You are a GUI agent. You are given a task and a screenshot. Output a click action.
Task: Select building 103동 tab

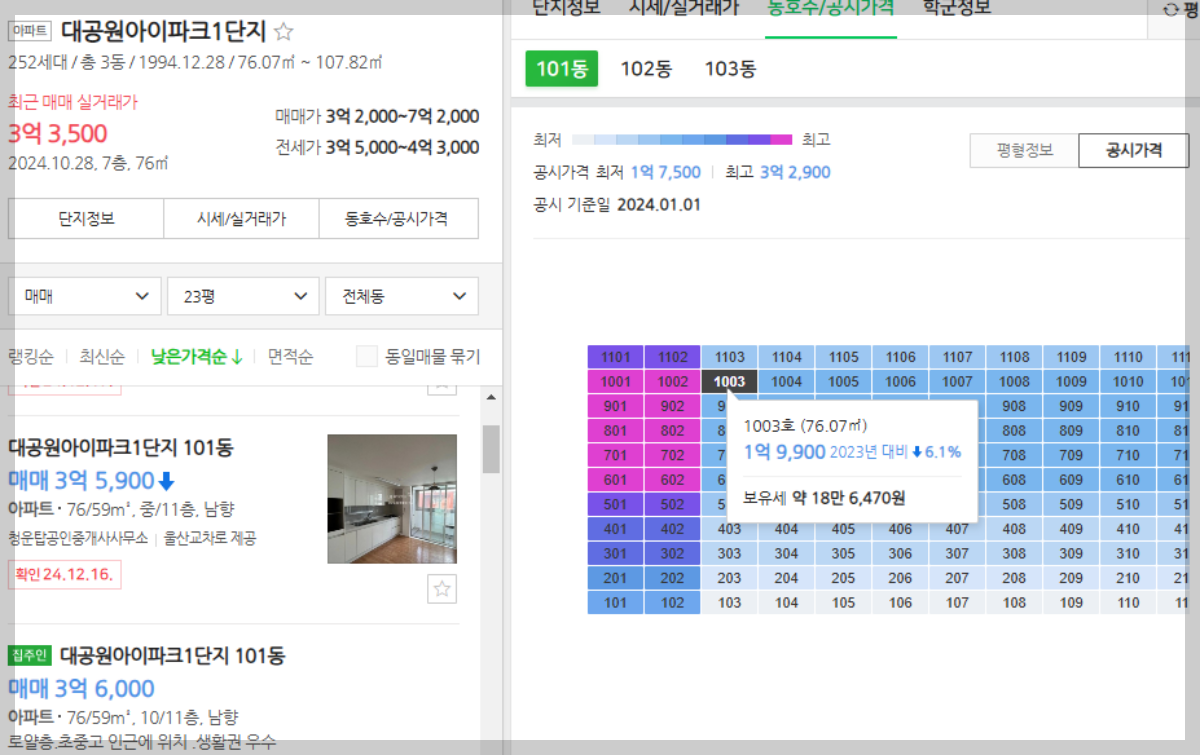730,69
